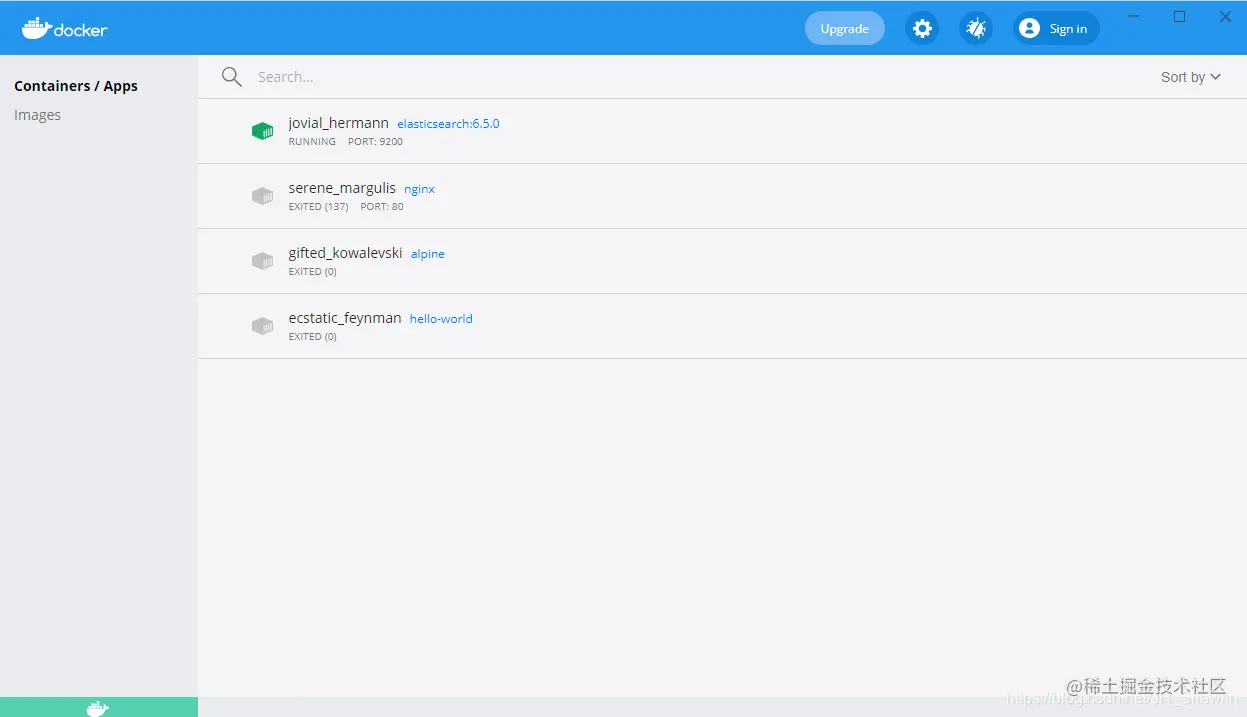1247x717 pixels.
Task: Click the RUNNING status of jovial_hermann
Action: 312,142
